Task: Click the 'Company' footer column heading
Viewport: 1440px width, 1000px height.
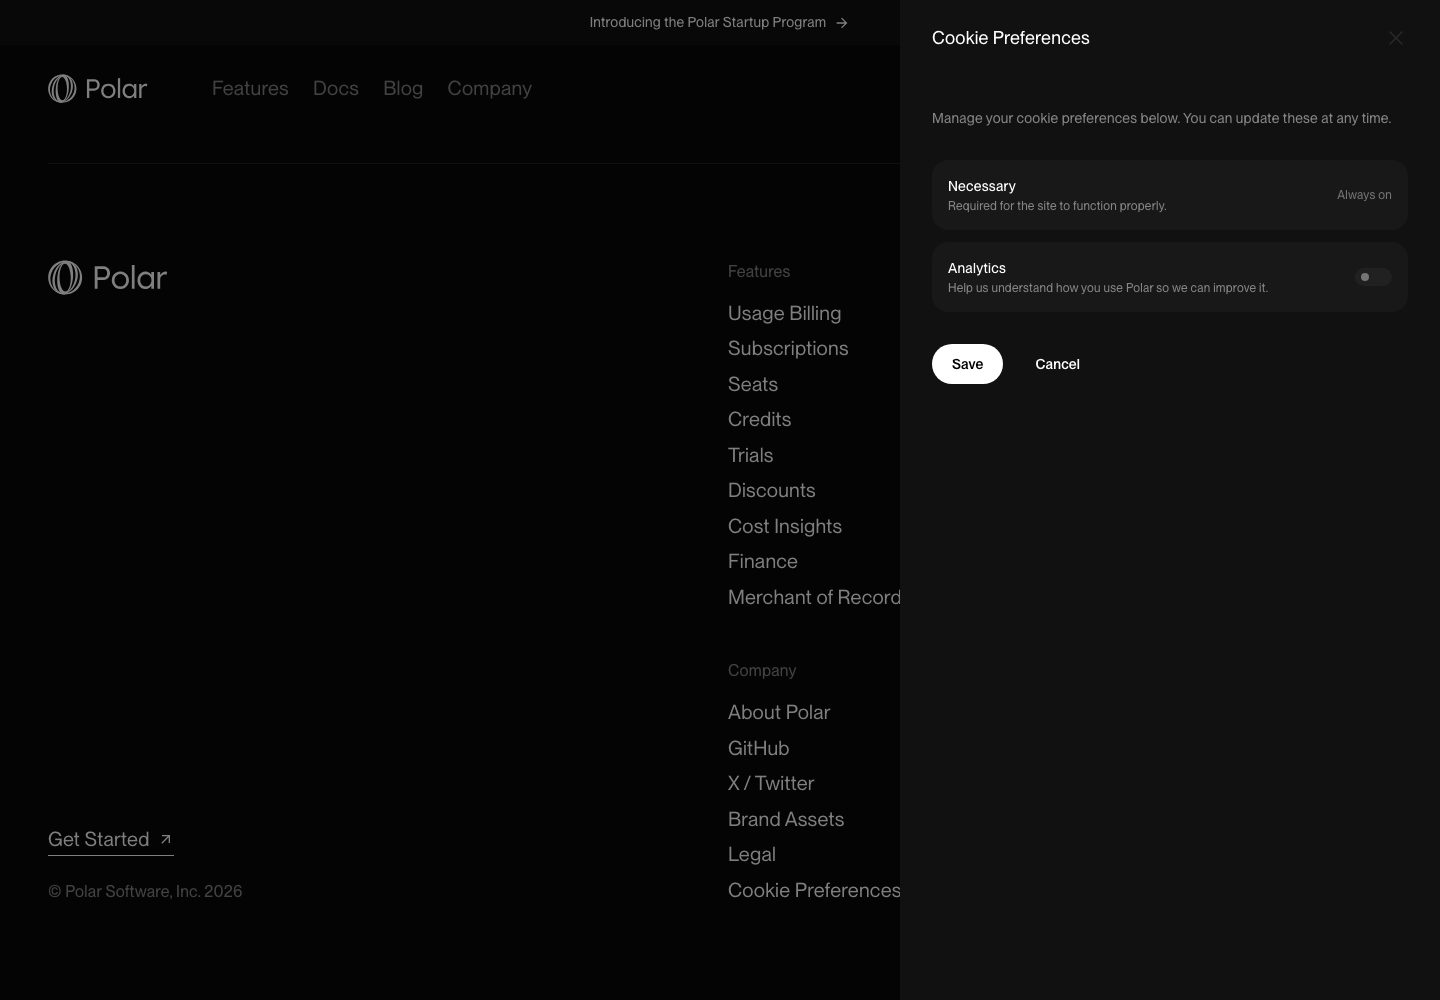Action: (x=761, y=671)
